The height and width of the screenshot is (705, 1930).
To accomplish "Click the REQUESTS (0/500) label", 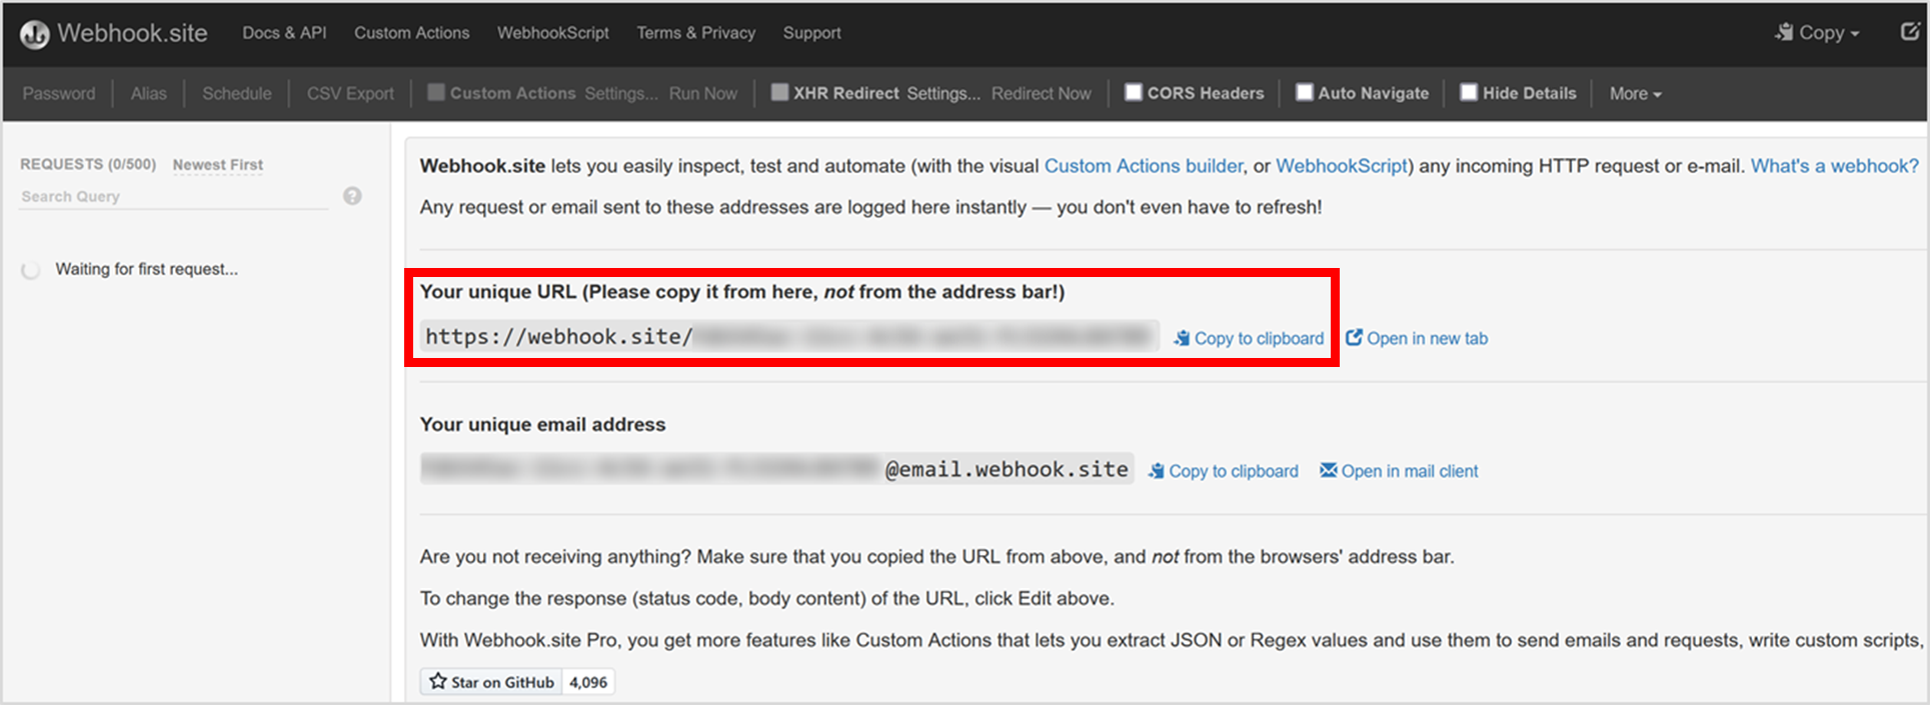I will click(x=88, y=164).
